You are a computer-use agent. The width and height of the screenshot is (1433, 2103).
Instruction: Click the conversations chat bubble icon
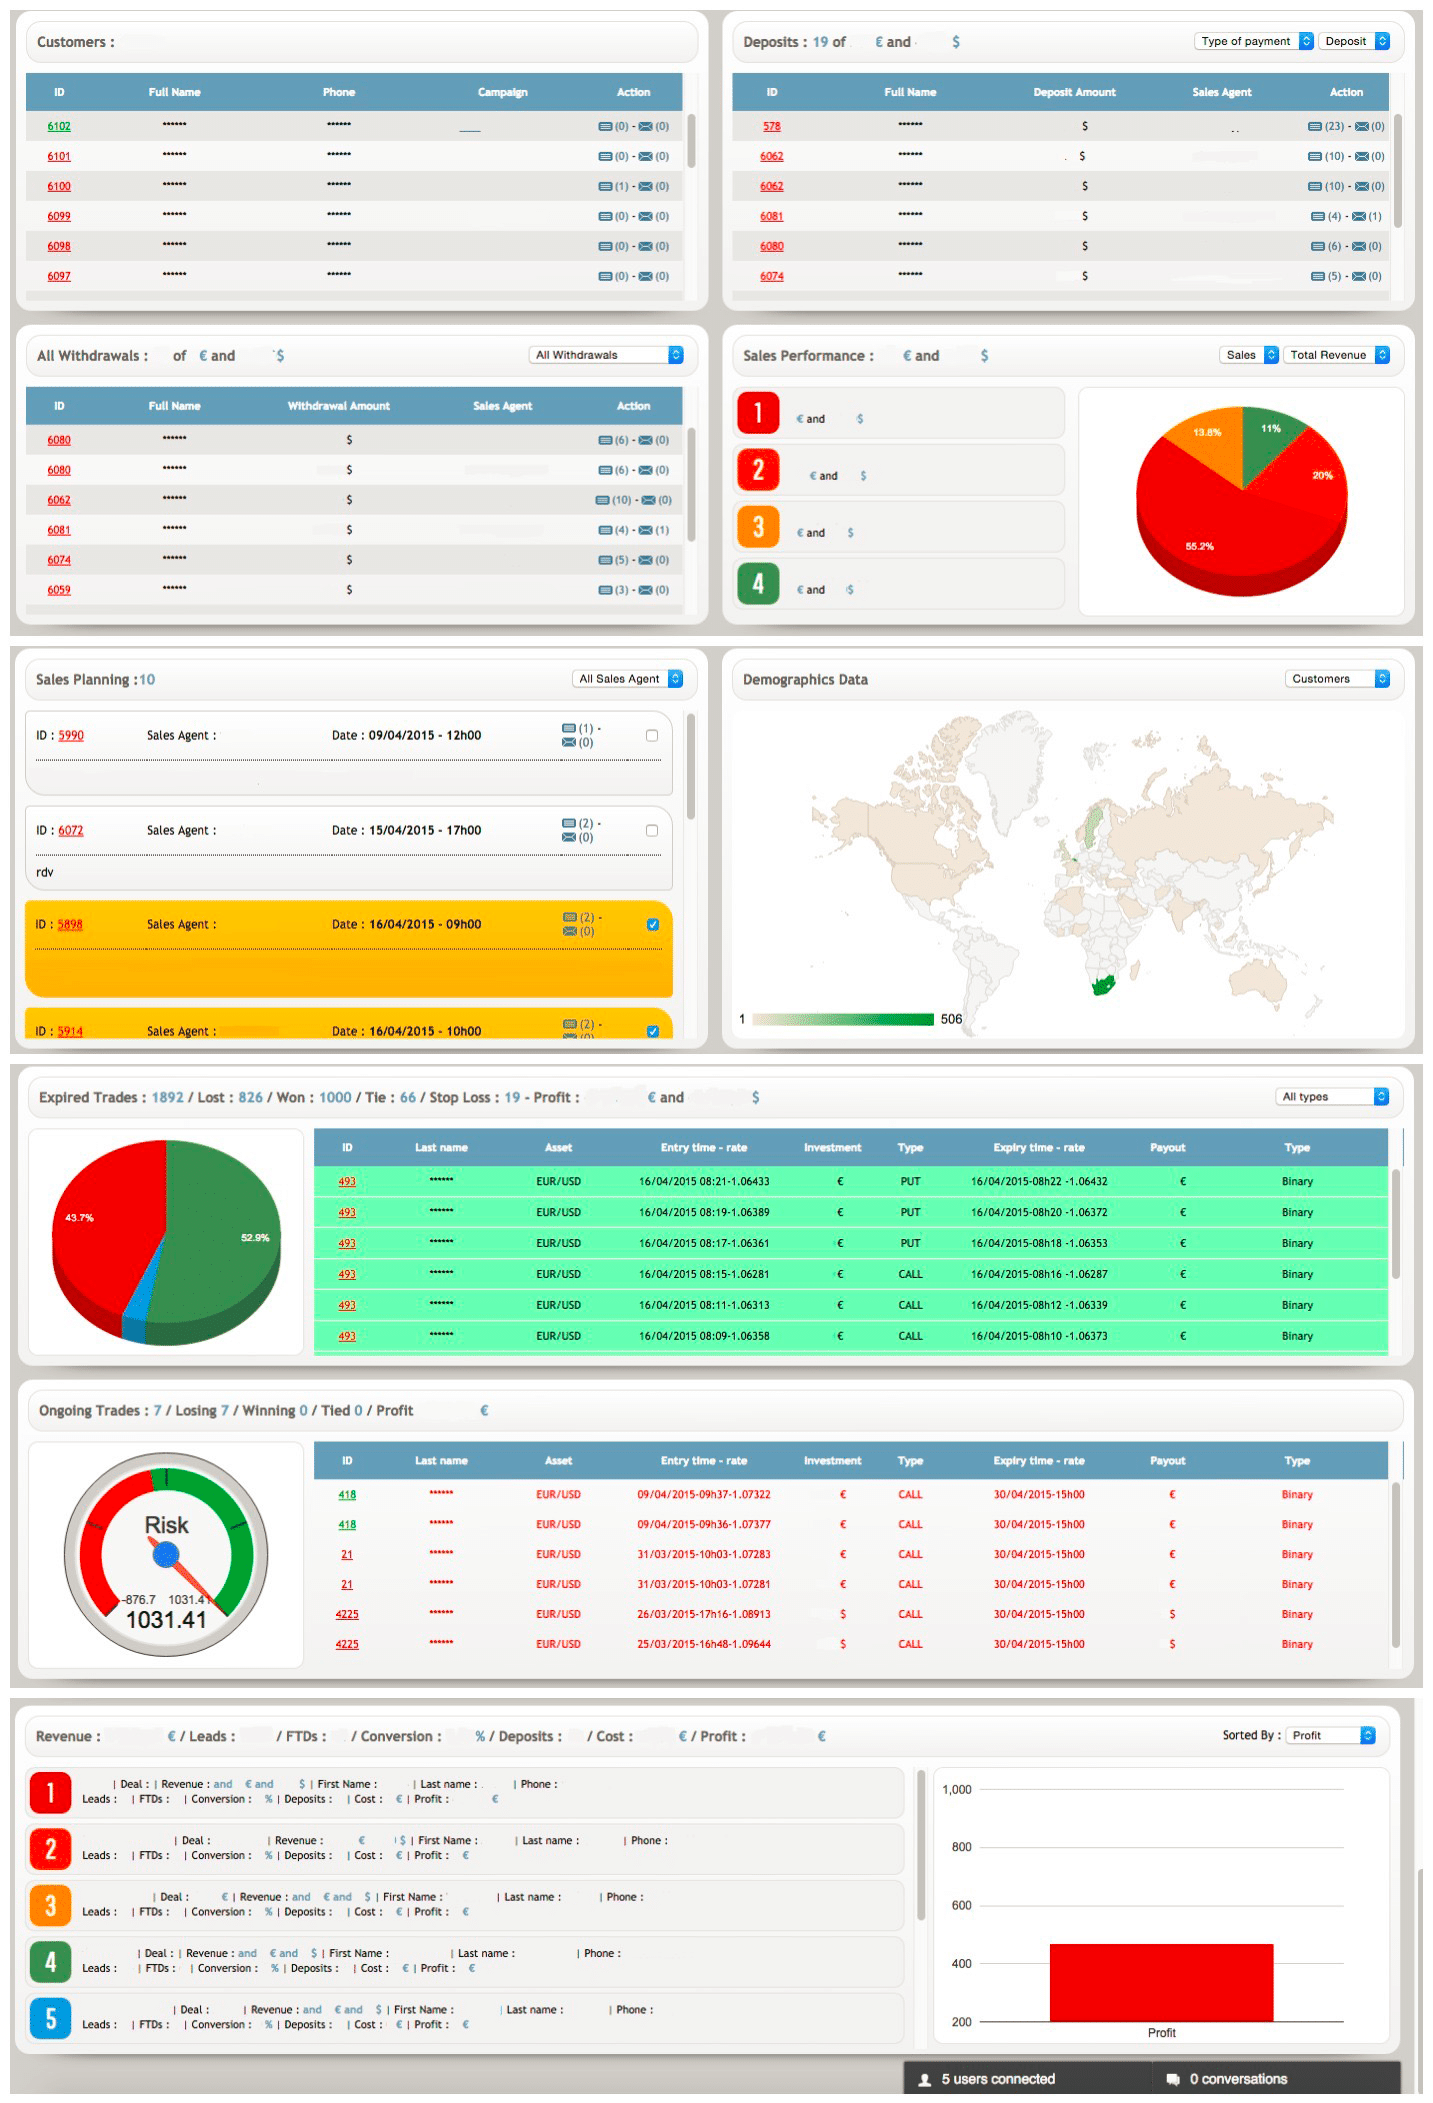click(1173, 2080)
